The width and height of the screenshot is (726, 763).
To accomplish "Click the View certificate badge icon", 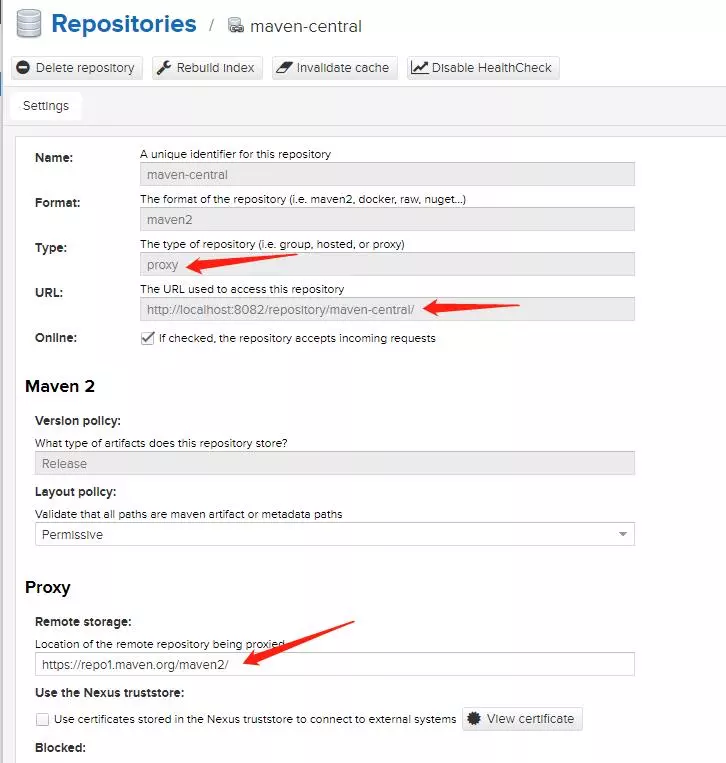I will 474,719.
